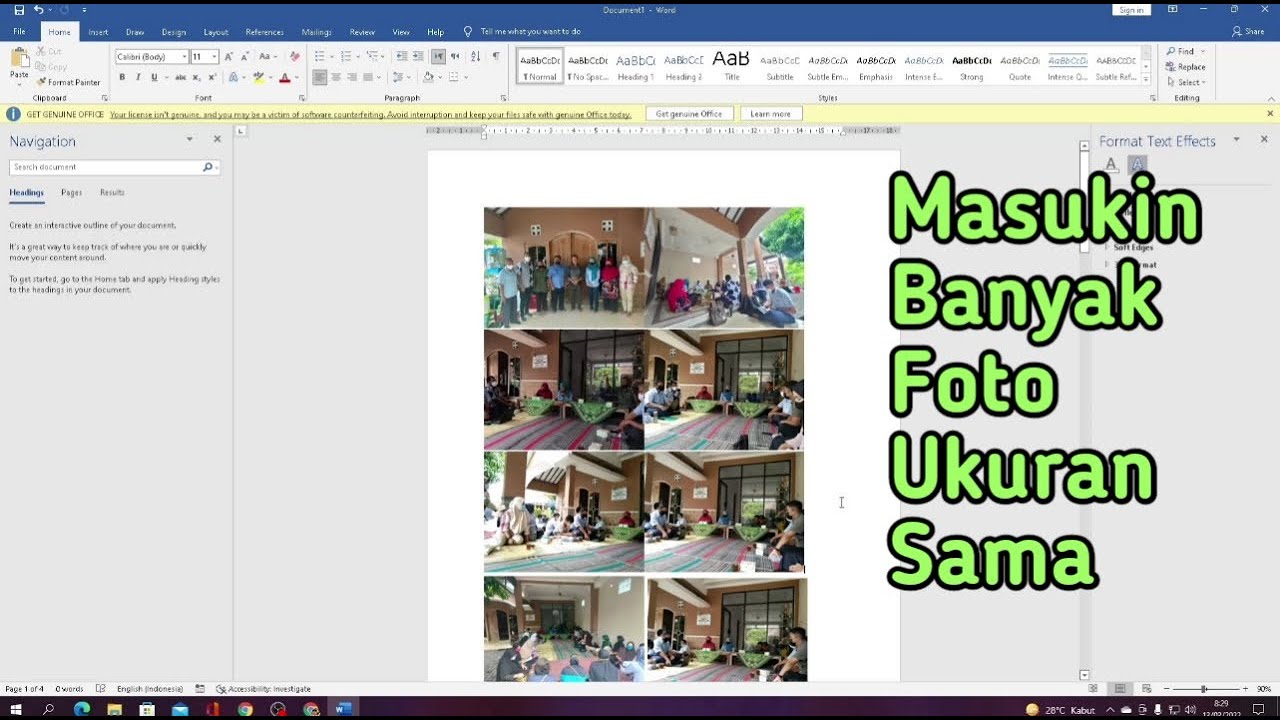Screen dimensions: 1280x720
Task: Toggle Show/Hide paragraph marks
Action: tap(496, 57)
